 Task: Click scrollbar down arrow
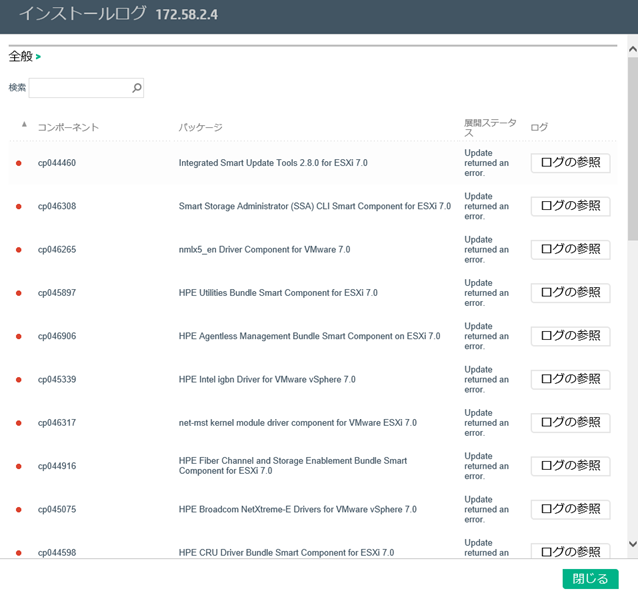[633, 544]
